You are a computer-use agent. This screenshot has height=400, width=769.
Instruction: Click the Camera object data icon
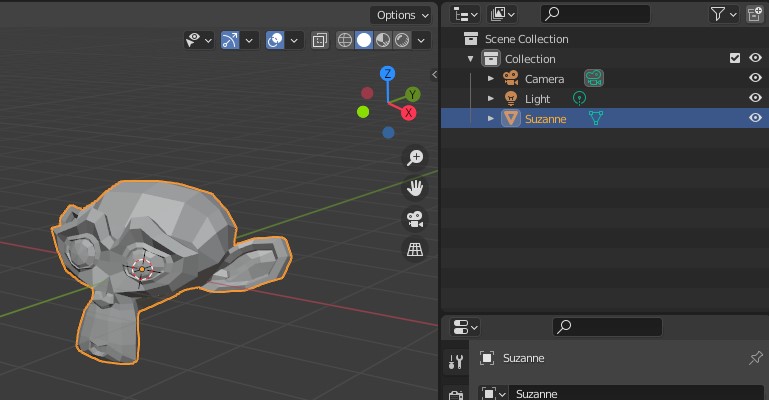pyautogui.click(x=594, y=78)
